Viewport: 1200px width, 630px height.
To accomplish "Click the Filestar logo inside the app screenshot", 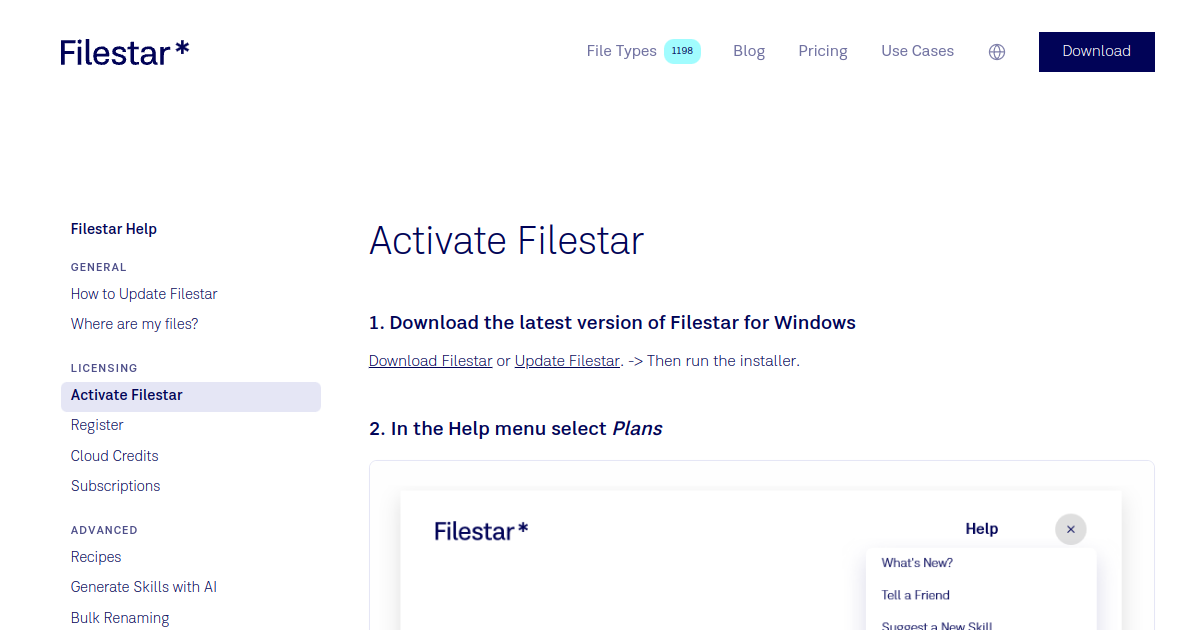I will pyautogui.click(x=481, y=531).
